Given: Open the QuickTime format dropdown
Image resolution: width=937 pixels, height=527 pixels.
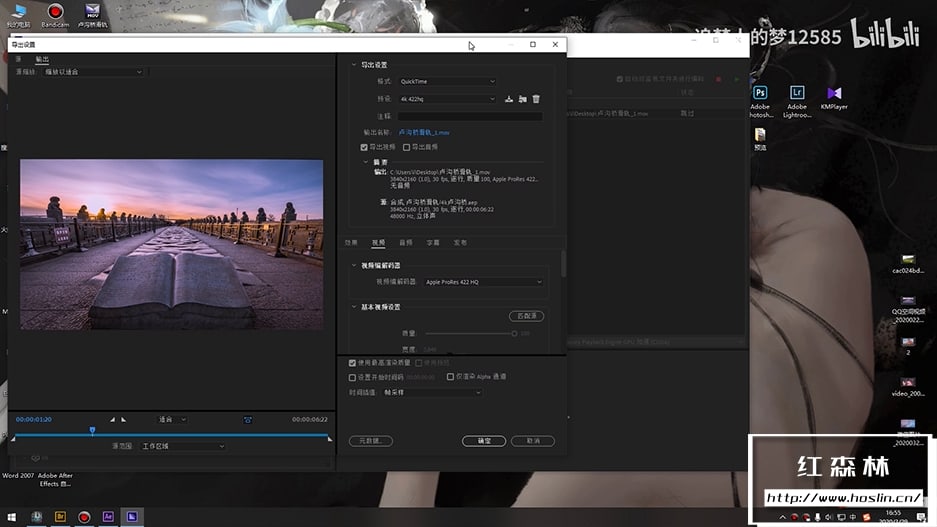Looking at the screenshot, I should pos(447,81).
